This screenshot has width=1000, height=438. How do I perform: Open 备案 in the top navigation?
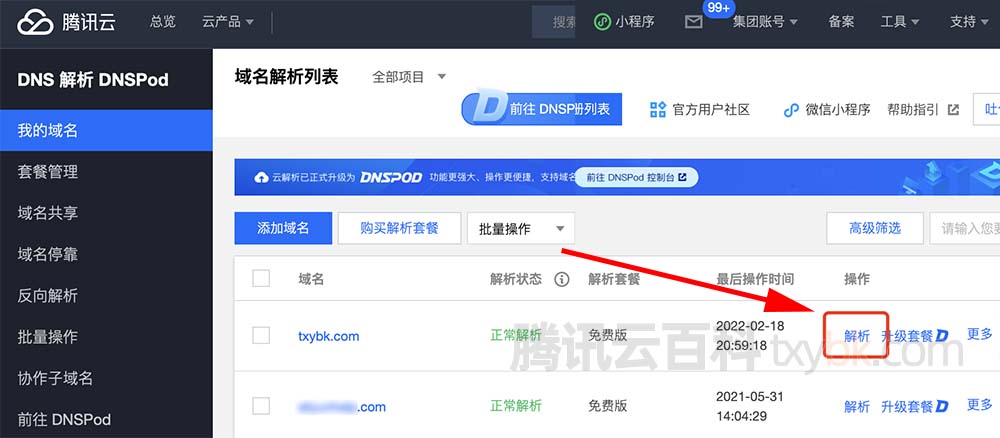[x=841, y=22]
